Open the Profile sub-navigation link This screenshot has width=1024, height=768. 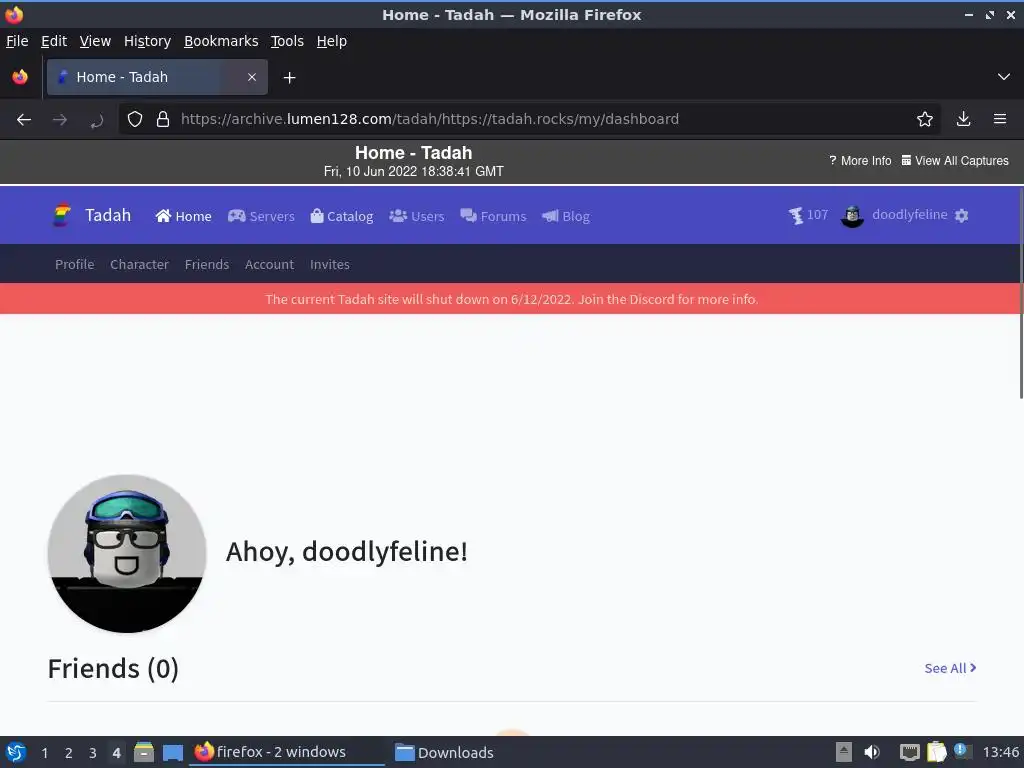(x=74, y=264)
